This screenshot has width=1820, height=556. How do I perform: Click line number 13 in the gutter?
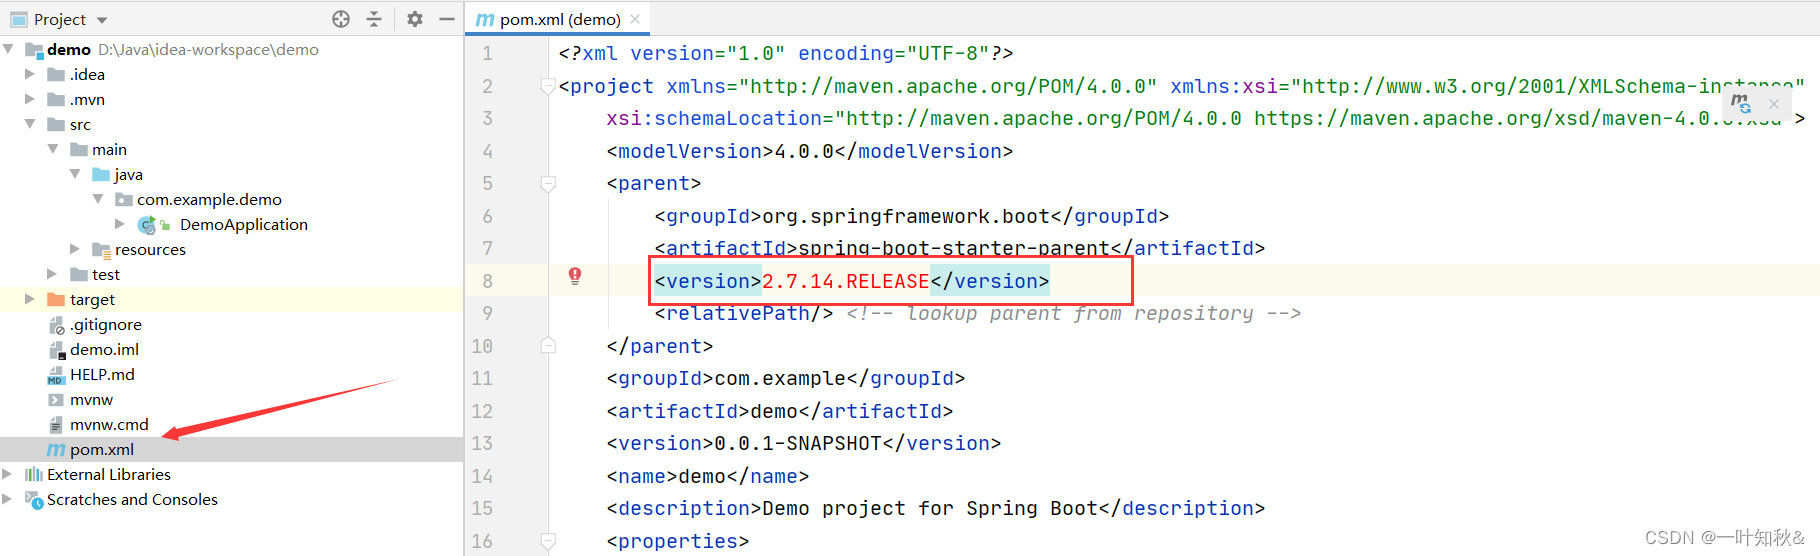click(482, 443)
